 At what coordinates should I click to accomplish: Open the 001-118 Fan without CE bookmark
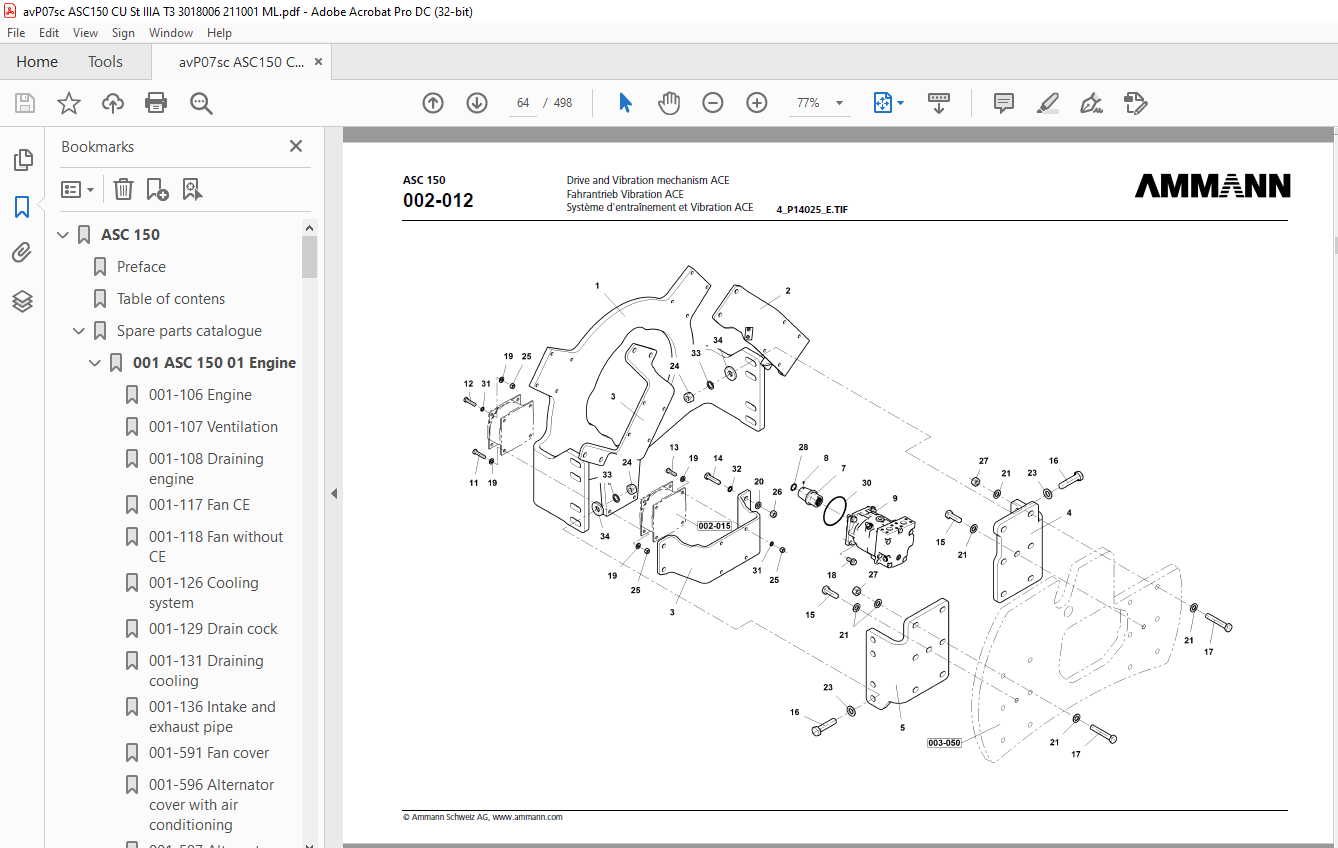(x=216, y=547)
